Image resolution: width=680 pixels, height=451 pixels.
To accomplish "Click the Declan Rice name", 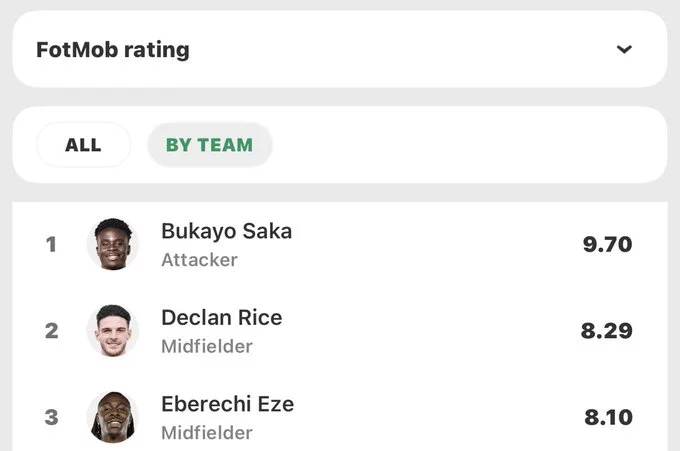I will pyautogui.click(x=222, y=317).
